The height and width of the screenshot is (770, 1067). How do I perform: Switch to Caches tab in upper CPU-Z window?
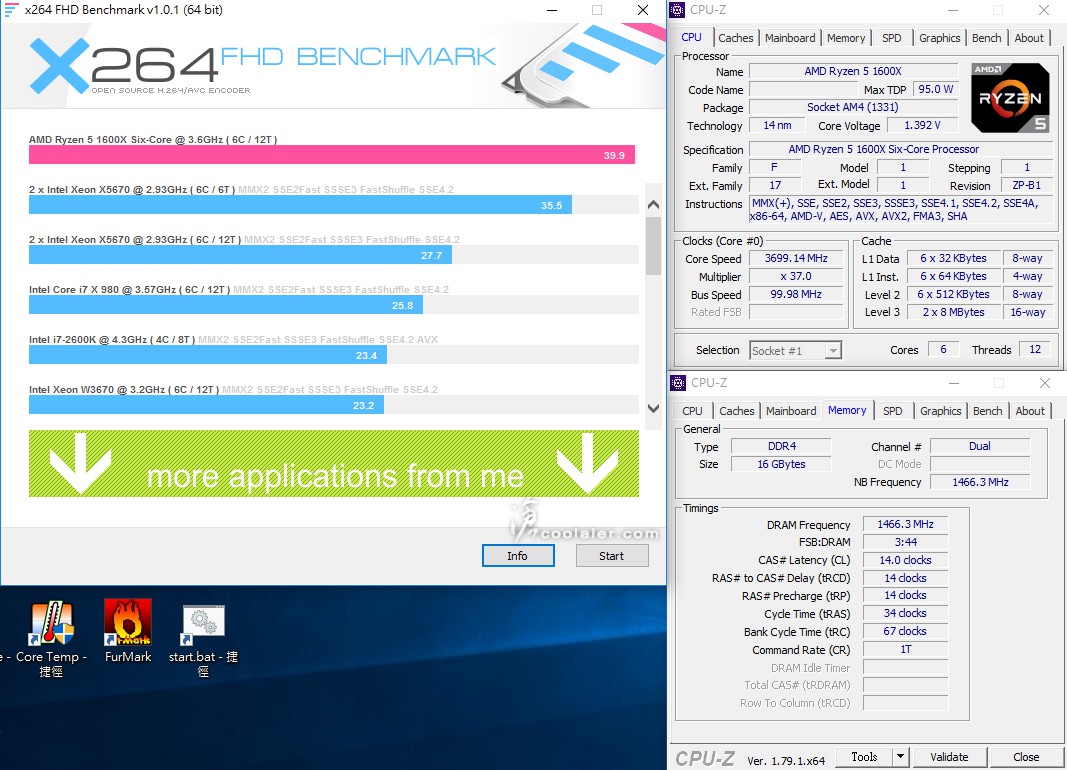736,38
